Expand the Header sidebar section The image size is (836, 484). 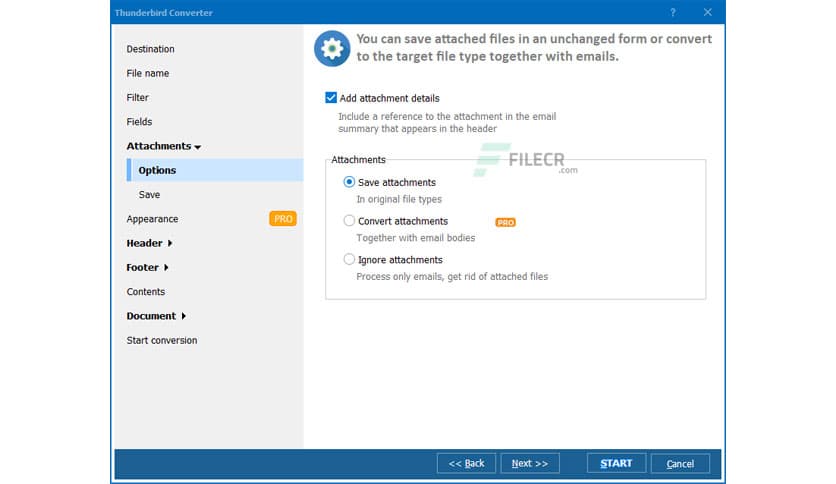pyautogui.click(x=149, y=243)
